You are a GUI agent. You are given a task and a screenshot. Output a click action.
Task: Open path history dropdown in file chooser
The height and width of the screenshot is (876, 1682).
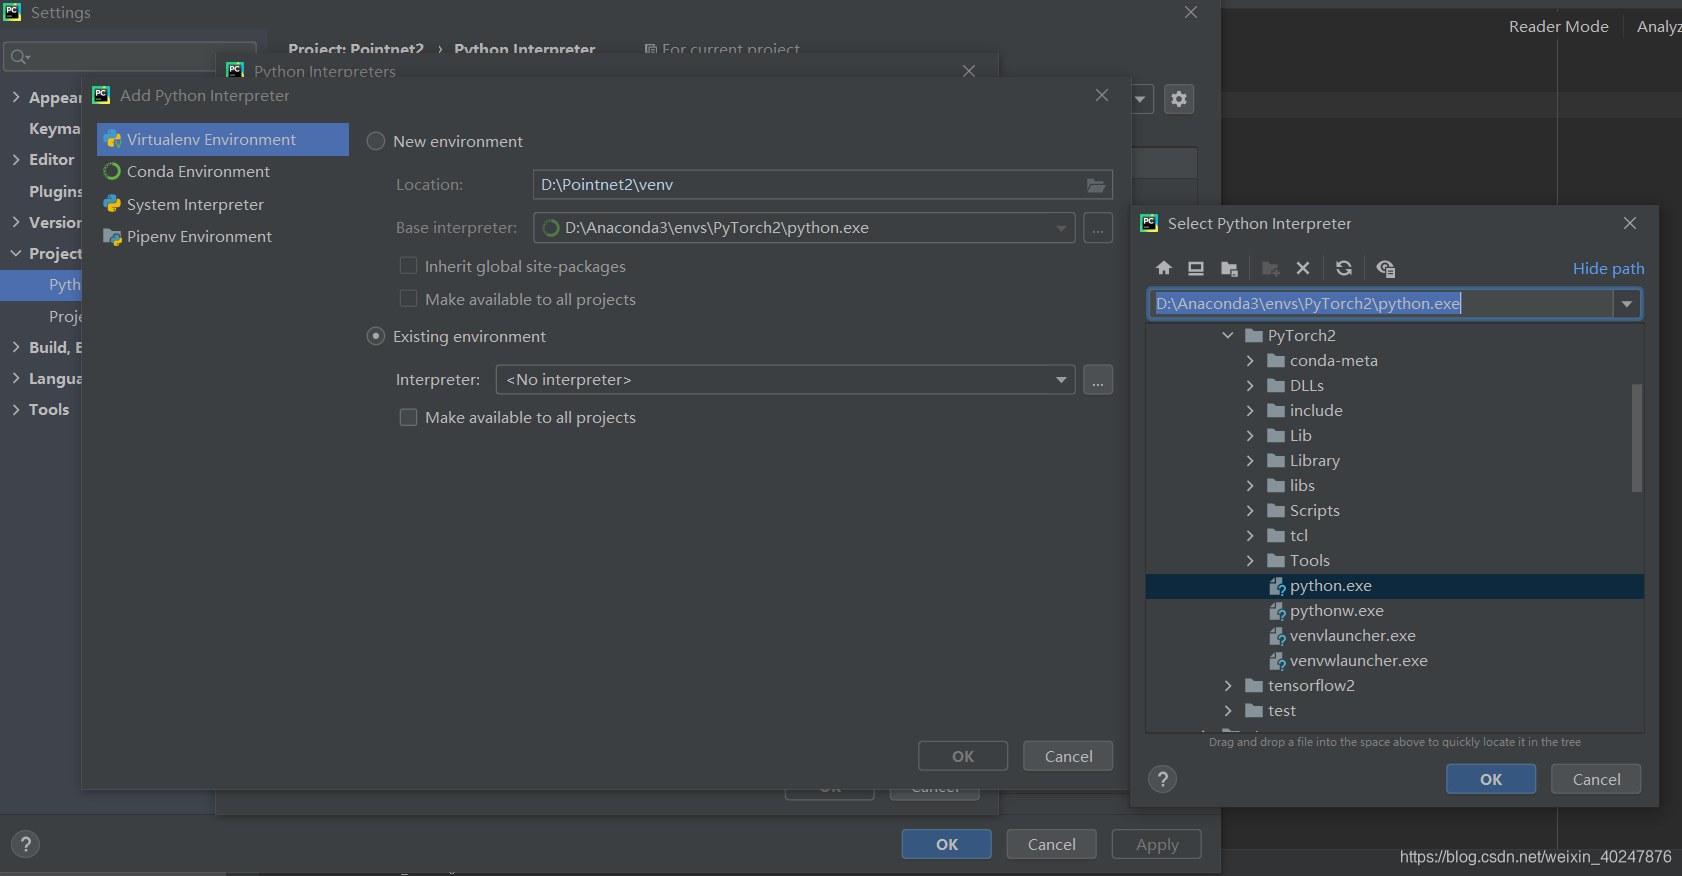point(1627,304)
